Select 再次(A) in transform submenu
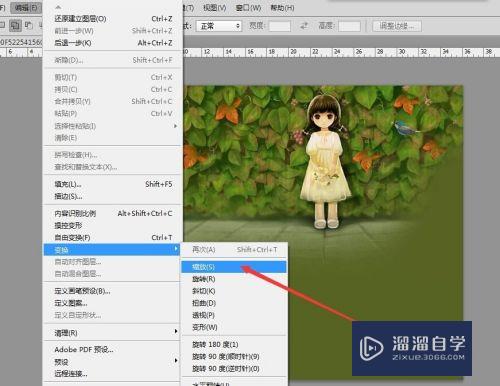 (234, 249)
